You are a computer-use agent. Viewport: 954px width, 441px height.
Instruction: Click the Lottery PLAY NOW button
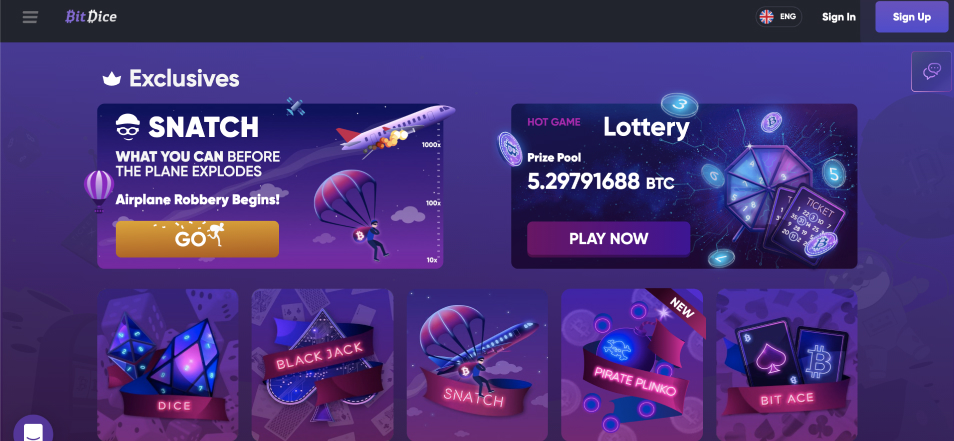pos(608,238)
